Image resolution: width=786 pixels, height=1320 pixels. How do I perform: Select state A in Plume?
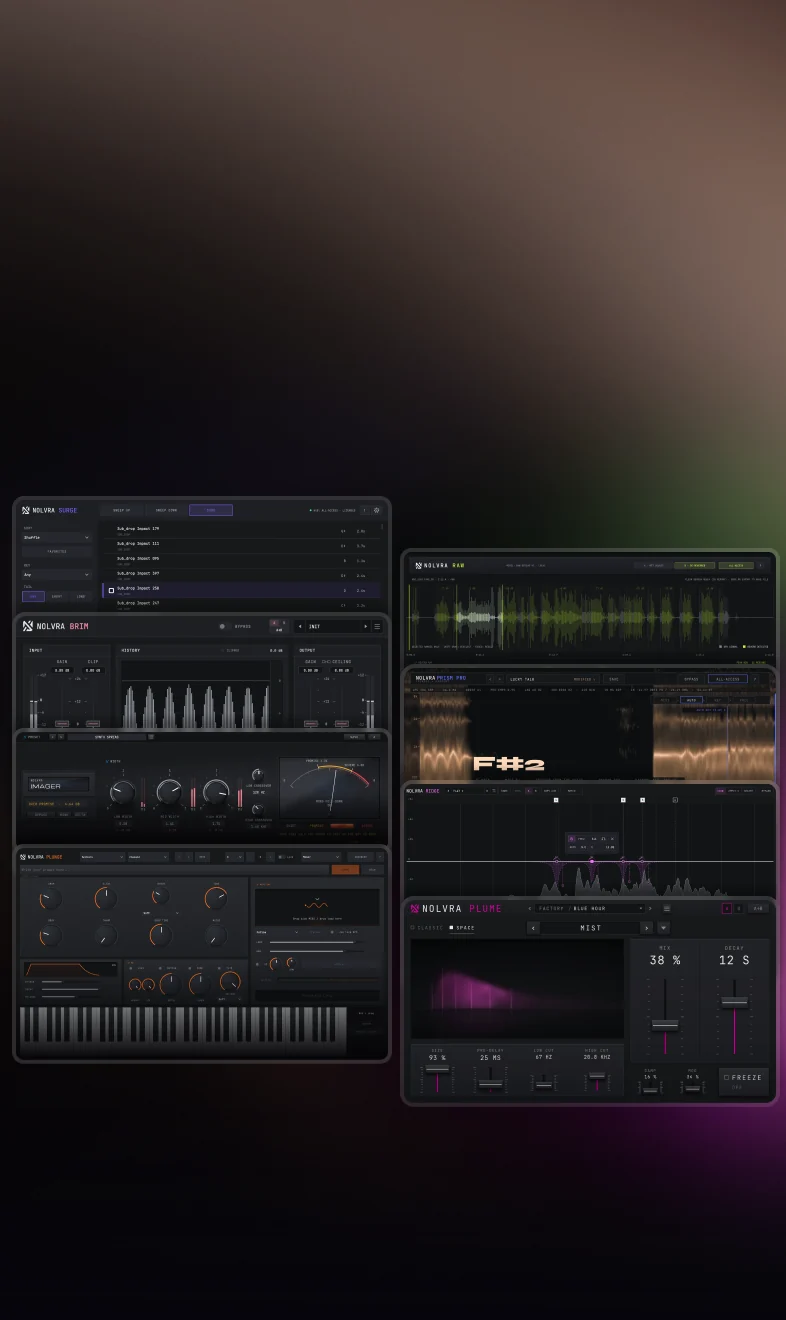click(x=727, y=908)
